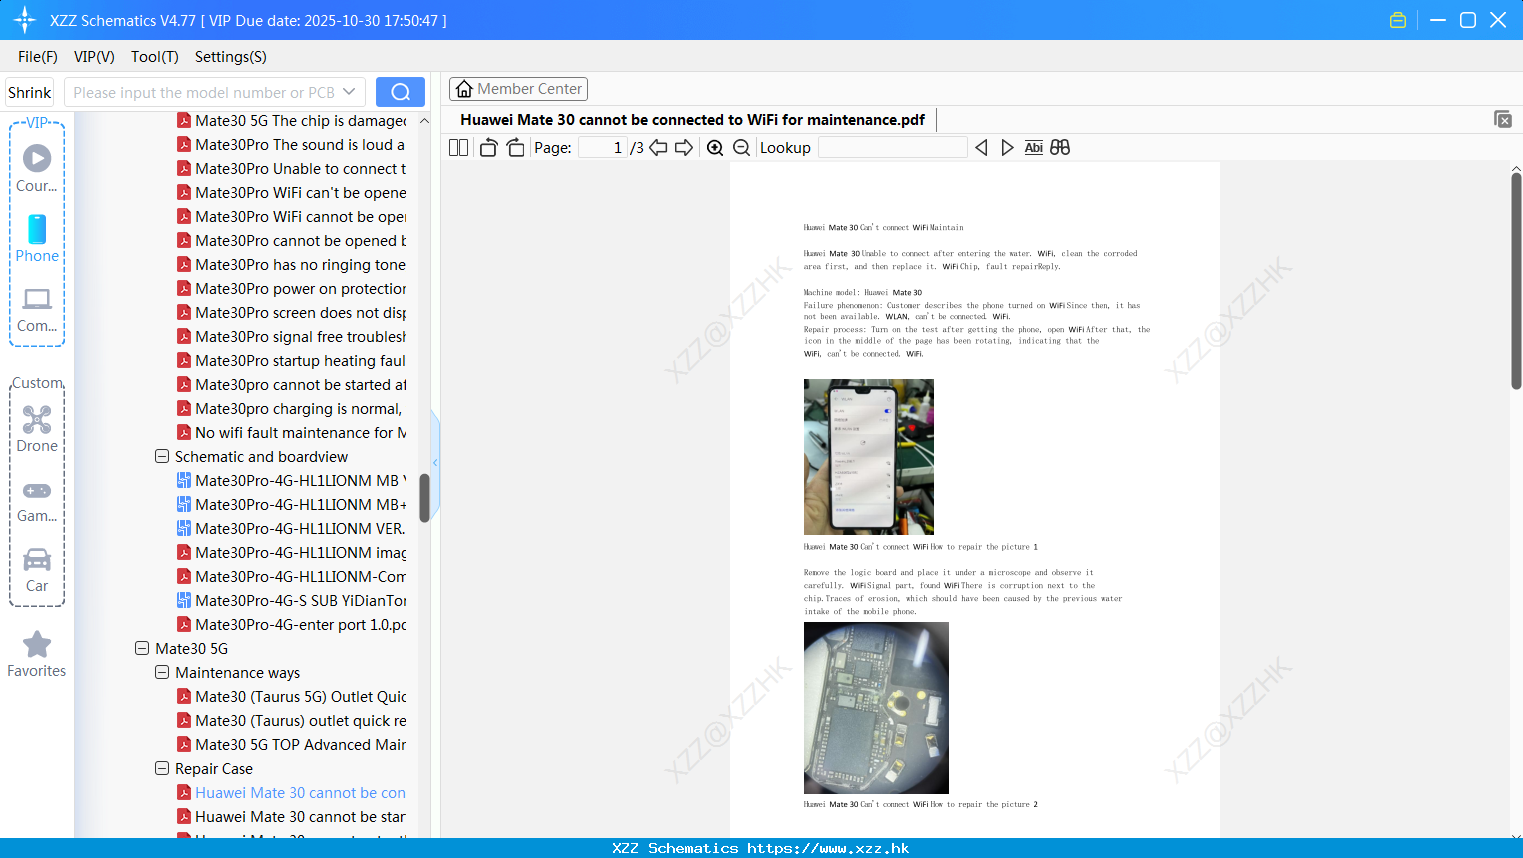This screenshot has height=858, width=1523.
Task: Toggle the two-page view icon
Action: [458, 148]
